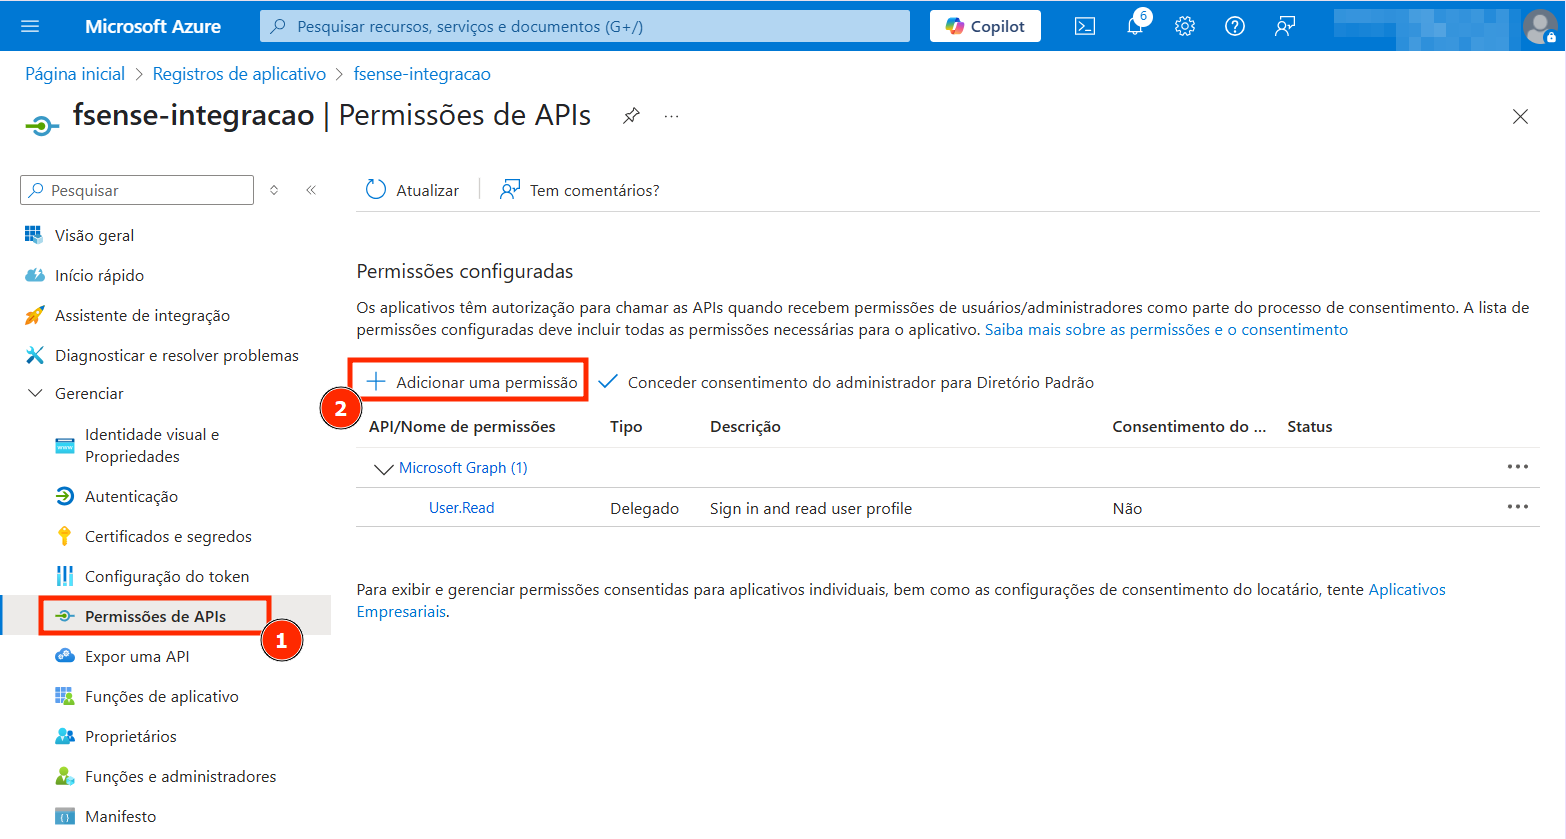Click fsense-integracao breadcrumb
Screen dimensions: 1566x839
pyautogui.click(x=422, y=74)
